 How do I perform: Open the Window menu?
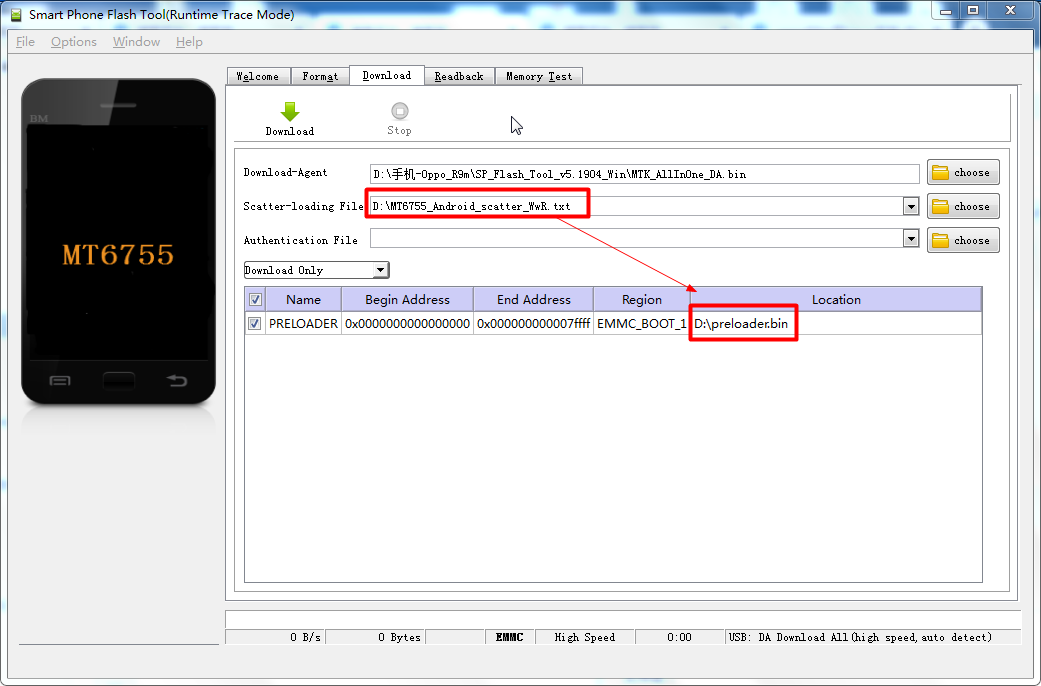136,42
